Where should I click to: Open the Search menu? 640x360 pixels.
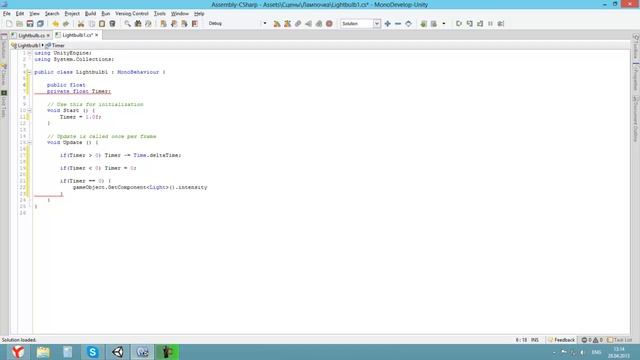52,13
